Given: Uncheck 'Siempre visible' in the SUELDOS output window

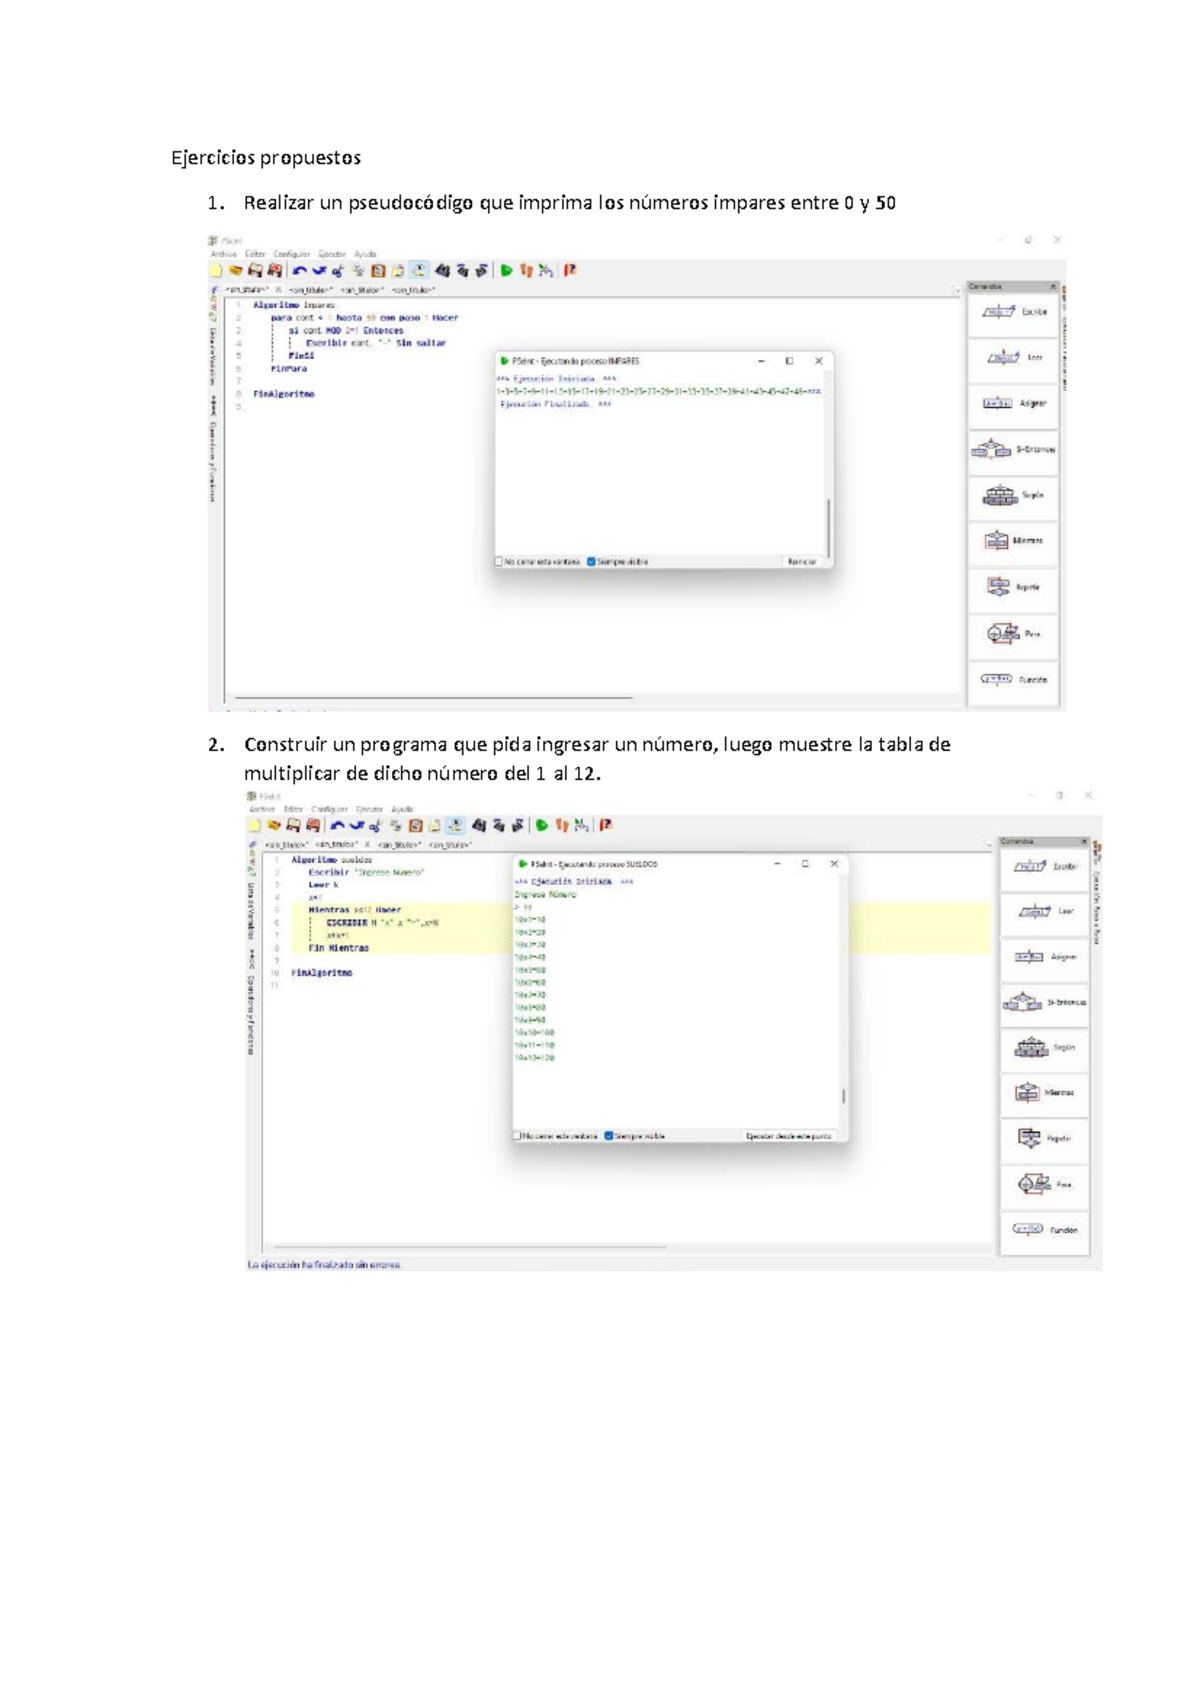Looking at the screenshot, I should [608, 1136].
